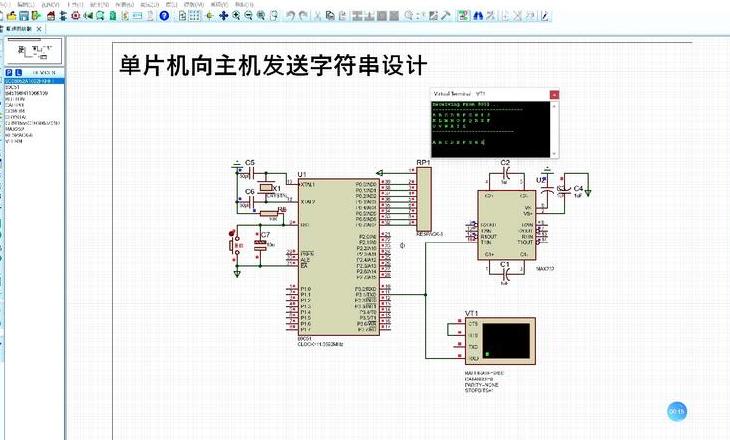
Task: Open the Source Code module icon
Action: click(x=137, y=16)
